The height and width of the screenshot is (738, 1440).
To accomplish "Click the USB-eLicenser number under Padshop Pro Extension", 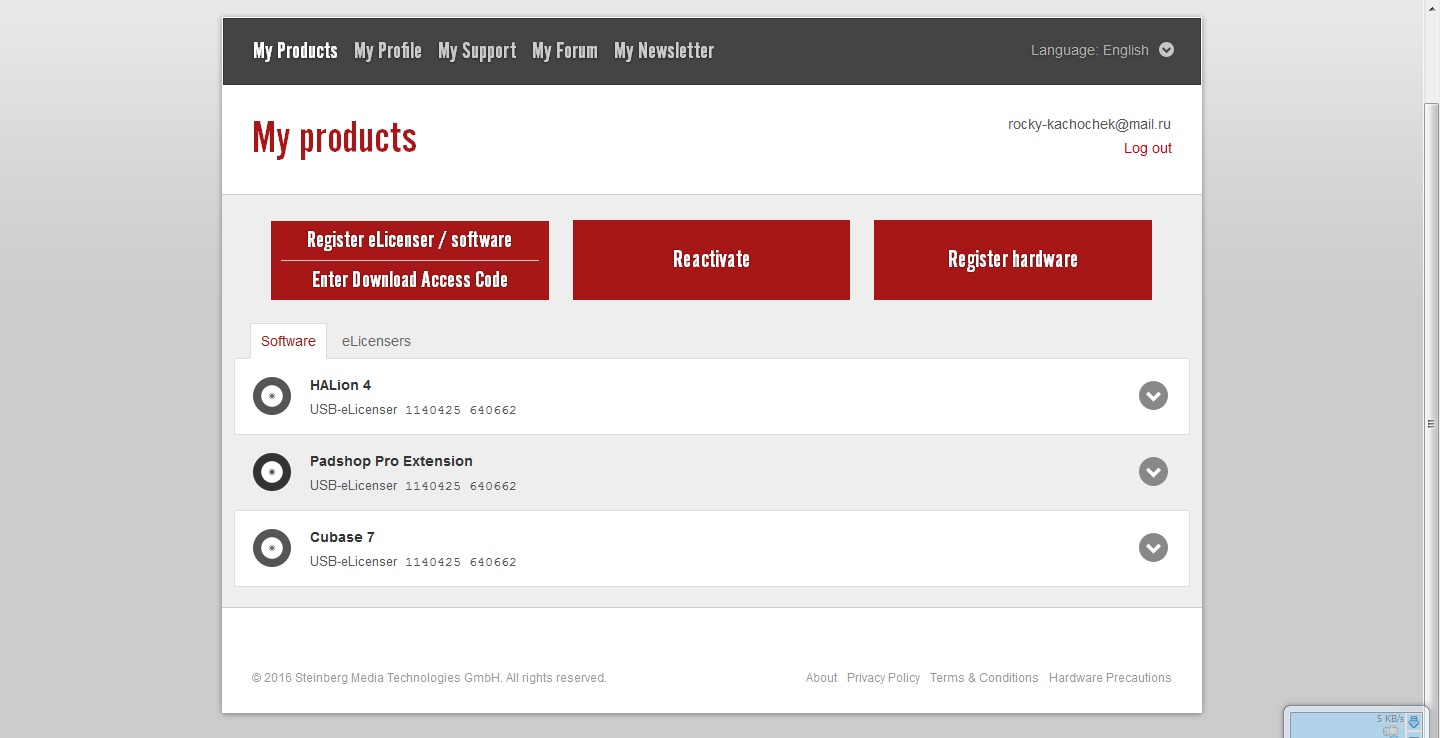I will coord(461,486).
